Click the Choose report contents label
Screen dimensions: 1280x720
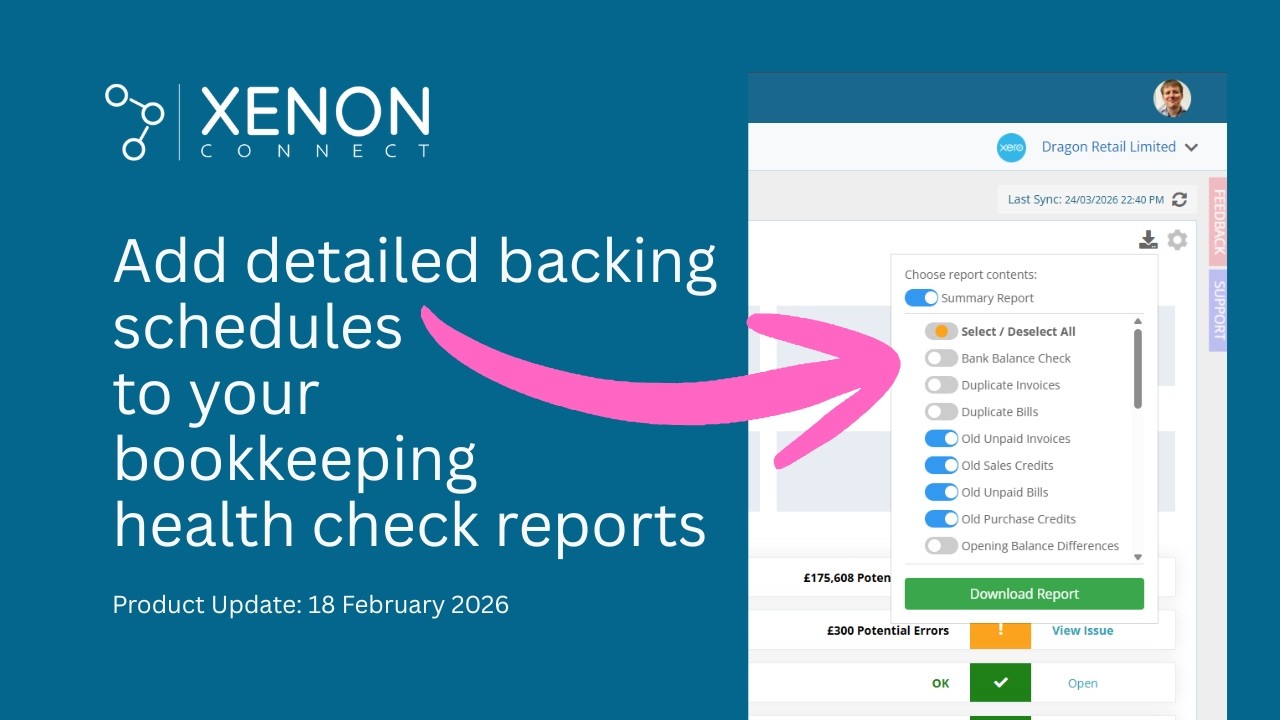coord(971,274)
